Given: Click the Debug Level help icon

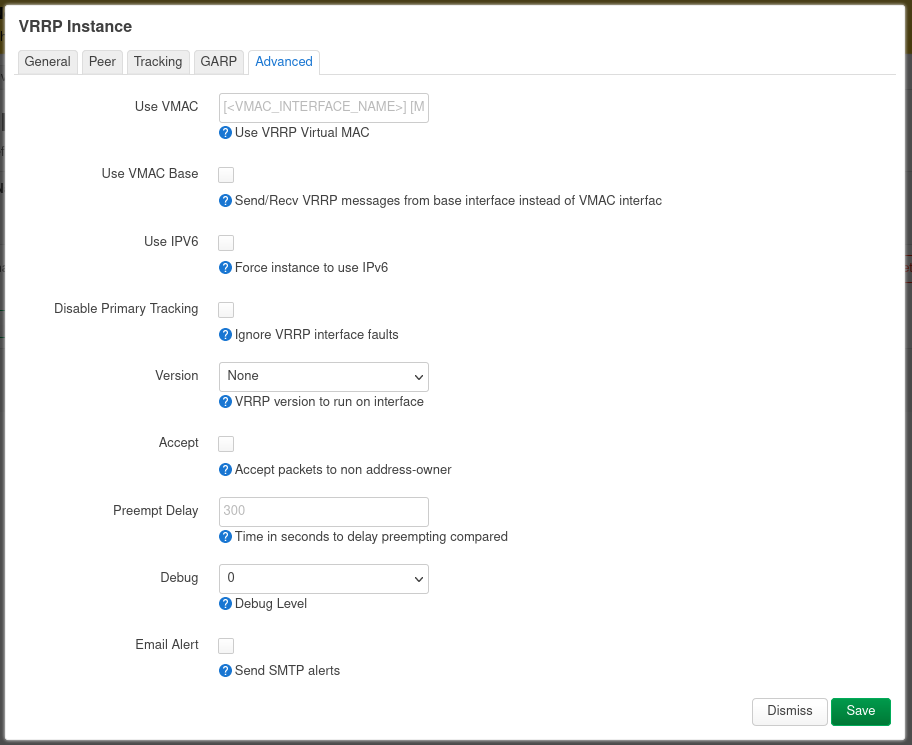Looking at the screenshot, I should click(x=225, y=603).
